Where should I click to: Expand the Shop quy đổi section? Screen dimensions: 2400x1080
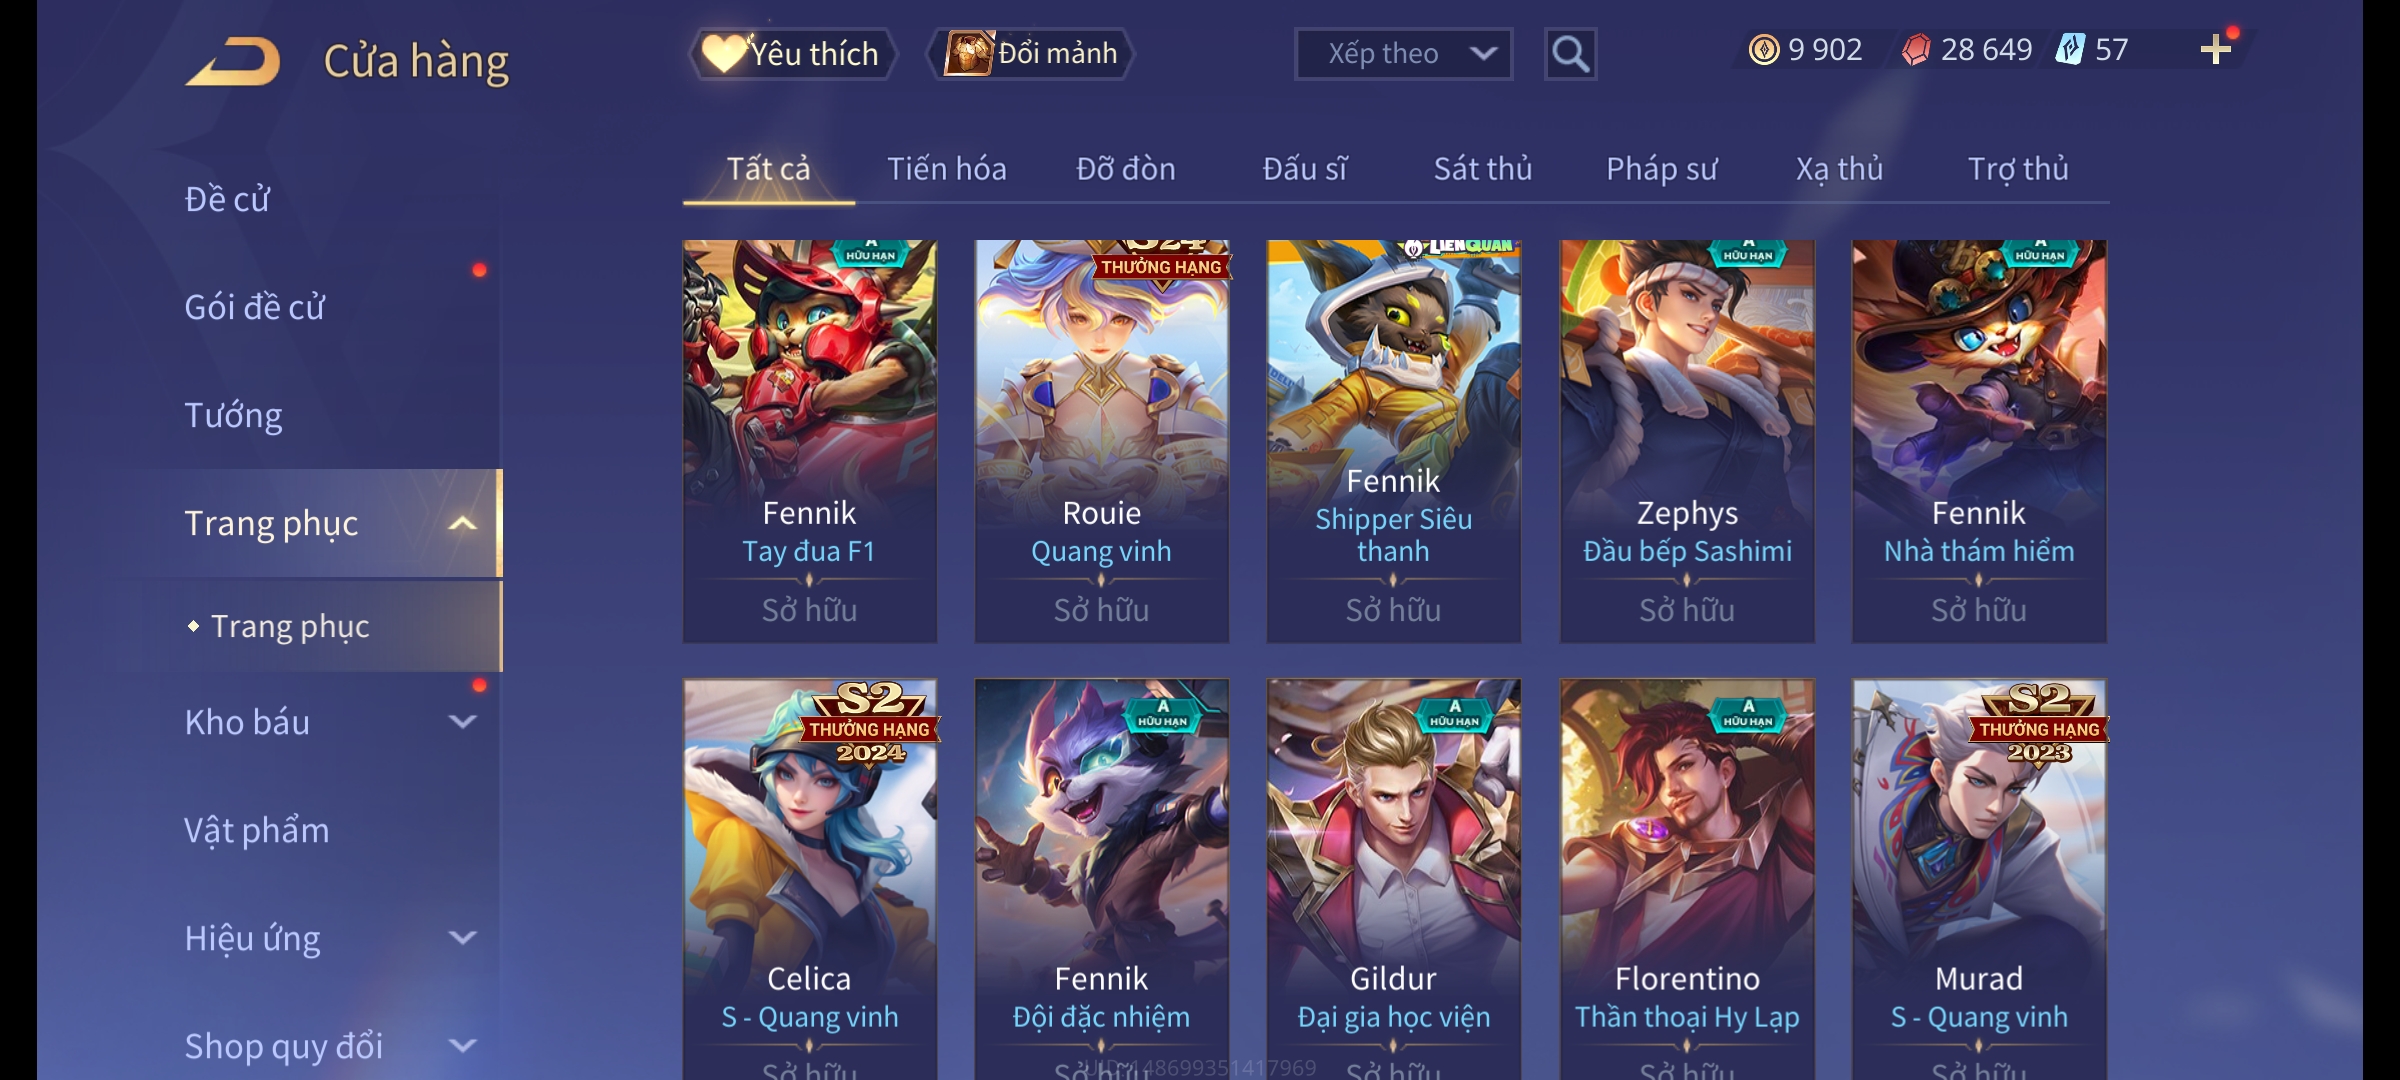click(x=462, y=1046)
